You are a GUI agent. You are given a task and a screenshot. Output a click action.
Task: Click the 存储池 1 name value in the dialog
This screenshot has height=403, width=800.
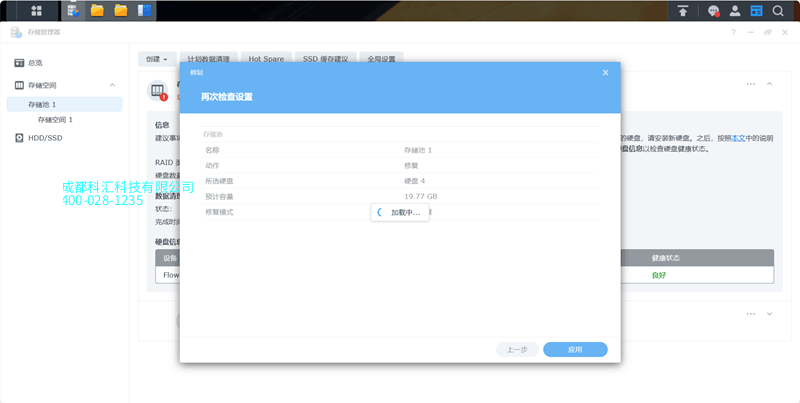[418, 150]
